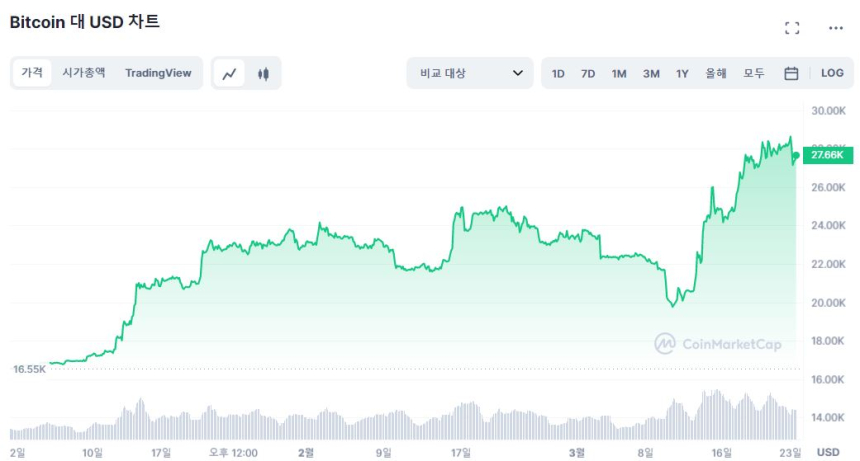The height and width of the screenshot is (461, 860).
Task: Show the 1Y time range
Action: [x=682, y=73]
